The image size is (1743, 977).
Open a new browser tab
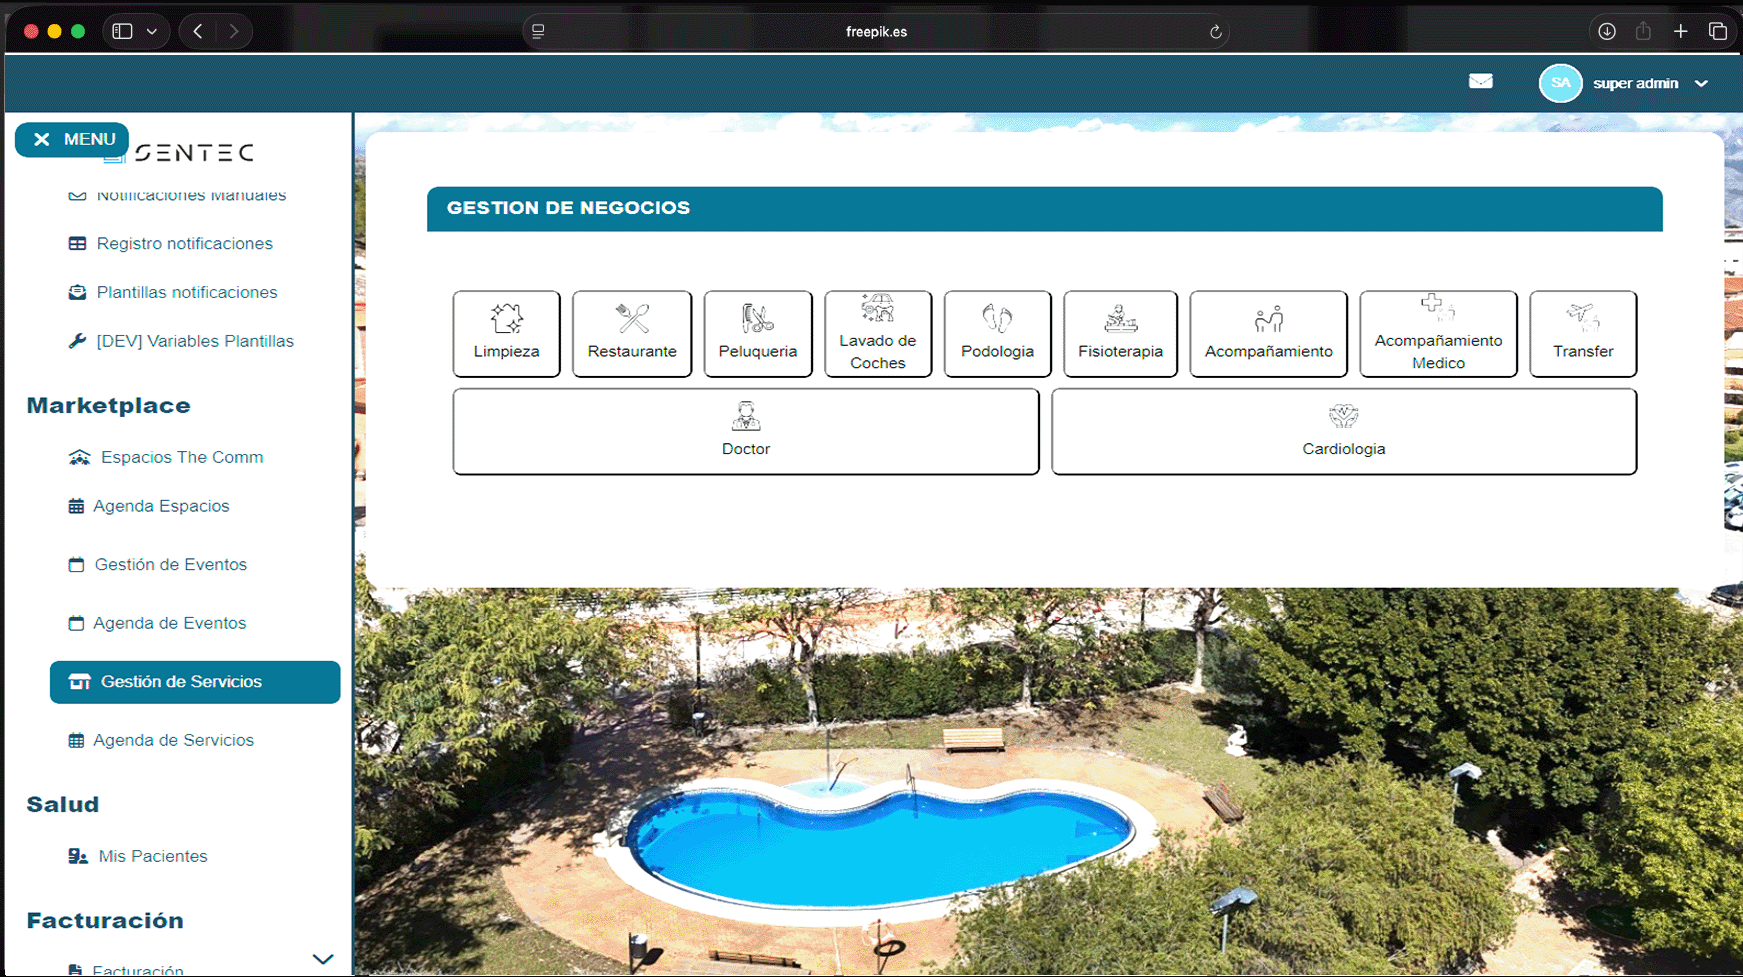coord(1681,32)
